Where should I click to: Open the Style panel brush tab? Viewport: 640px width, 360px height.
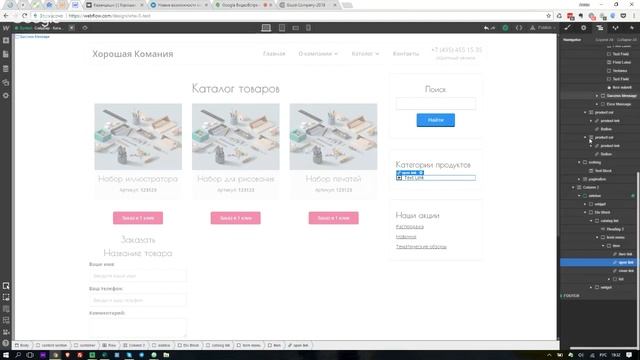[567, 28]
